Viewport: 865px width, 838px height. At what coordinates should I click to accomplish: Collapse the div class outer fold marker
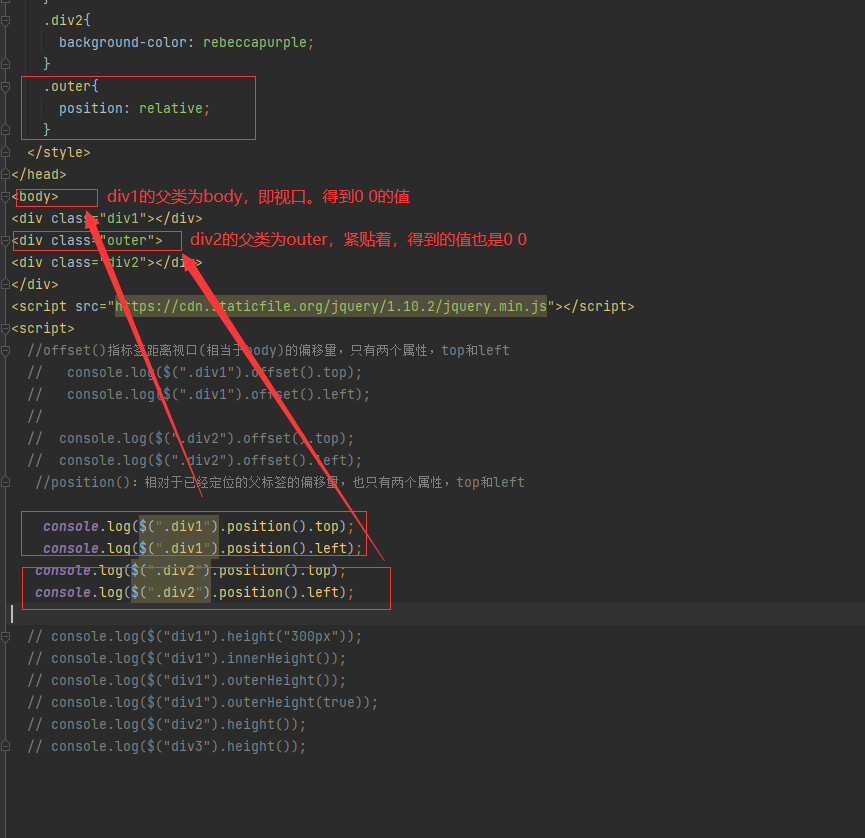[x=6, y=241]
